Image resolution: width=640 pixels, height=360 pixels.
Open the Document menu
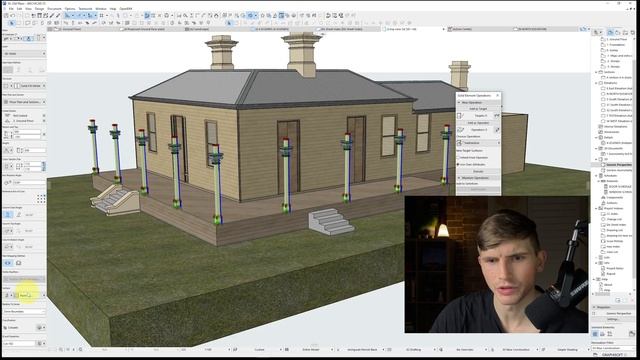pyautogui.click(x=54, y=9)
